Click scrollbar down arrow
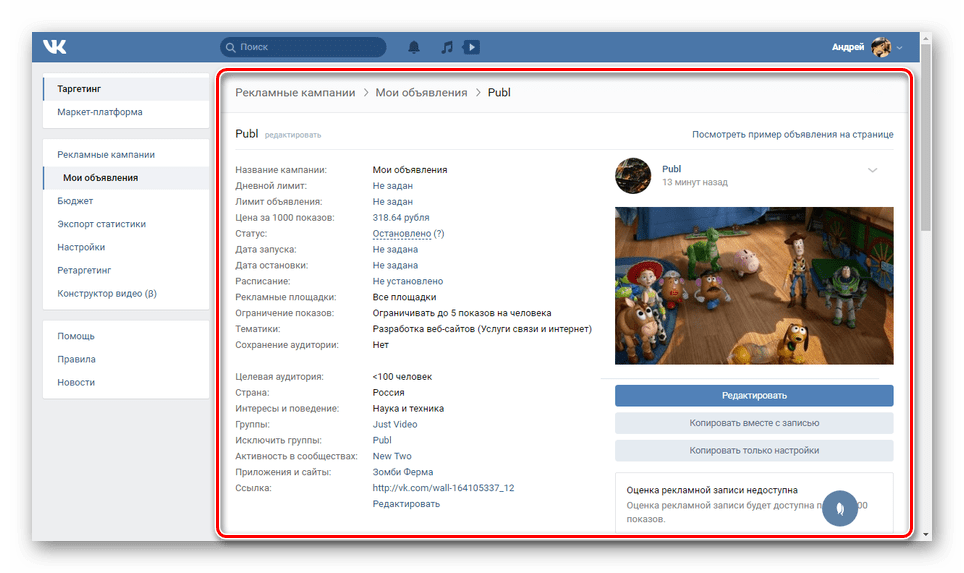This screenshot has width=964, height=573. click(x=926, y=535)
